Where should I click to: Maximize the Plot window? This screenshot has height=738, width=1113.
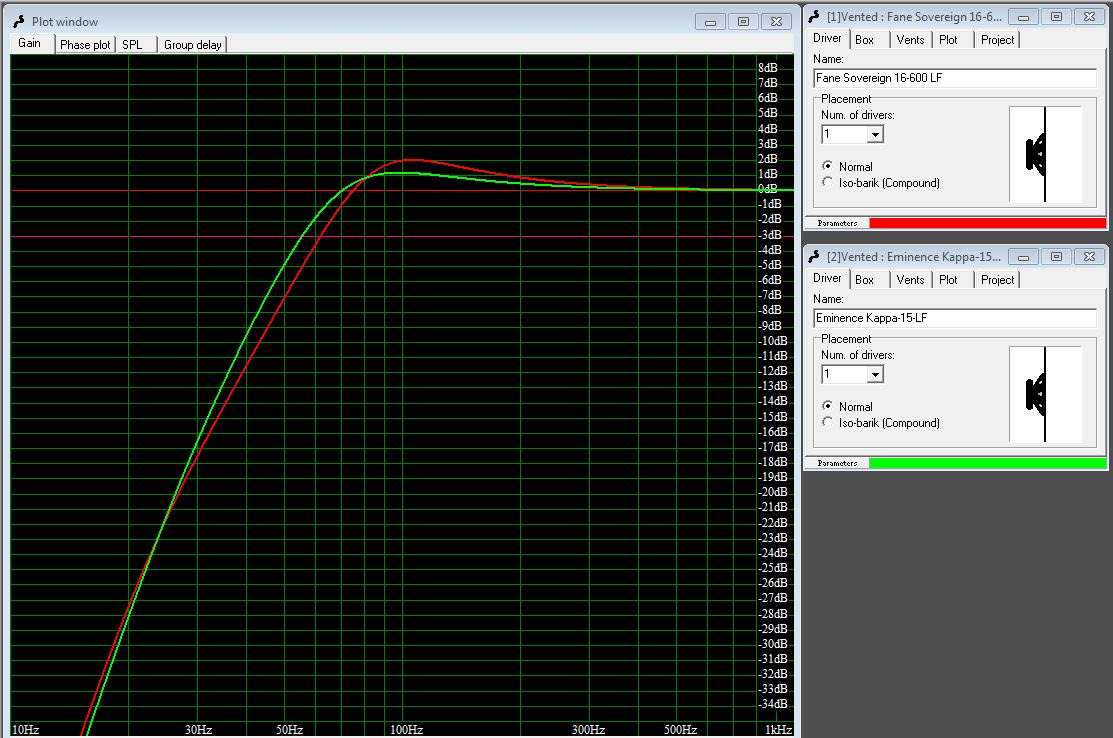743,21
